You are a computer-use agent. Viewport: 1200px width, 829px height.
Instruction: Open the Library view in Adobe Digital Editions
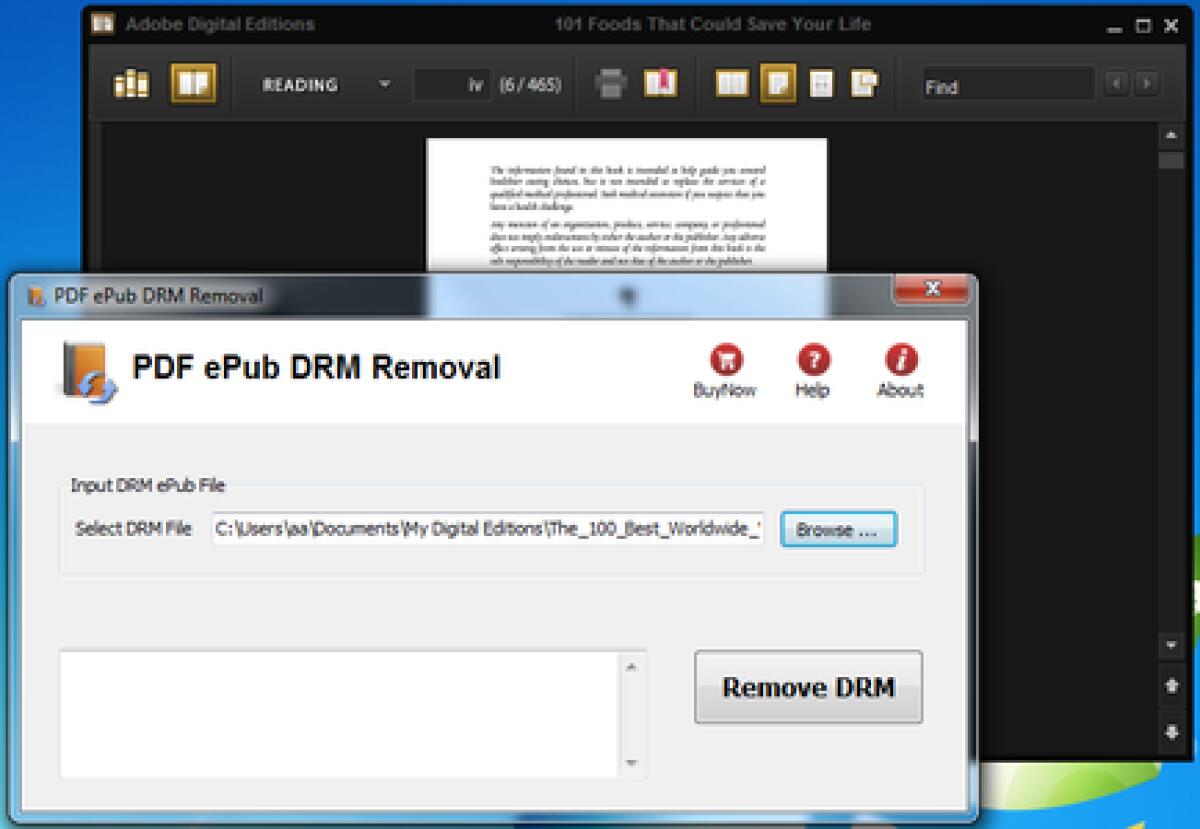[x=131, y=84]
